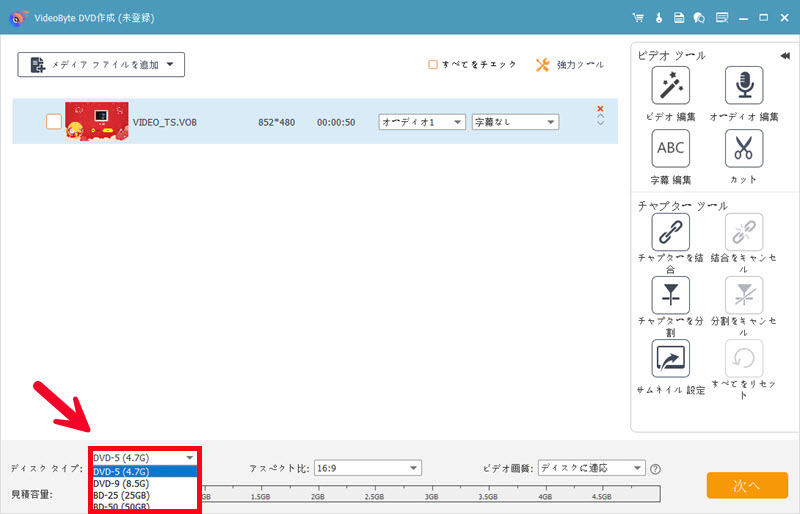Expand the アスペクト比 16:9 dropdown
Image resolution: width=800 pixels, height=514 pixels.
[367, 468]
